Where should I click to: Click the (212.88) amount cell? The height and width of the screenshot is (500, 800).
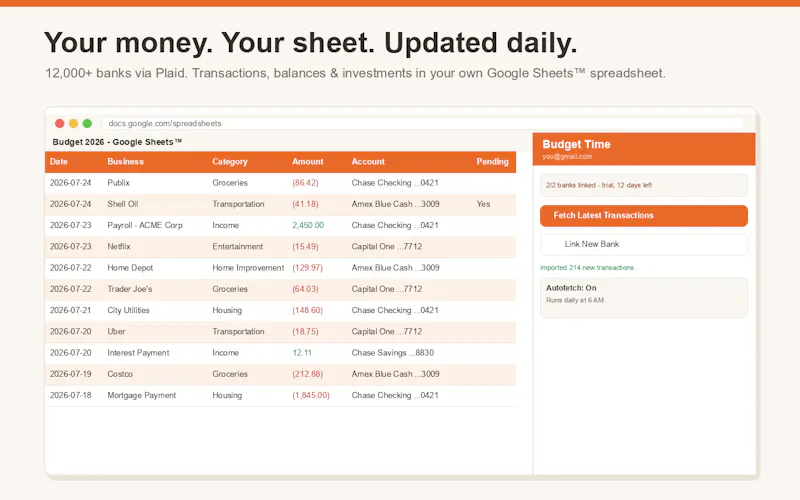[x=308, y=374]
